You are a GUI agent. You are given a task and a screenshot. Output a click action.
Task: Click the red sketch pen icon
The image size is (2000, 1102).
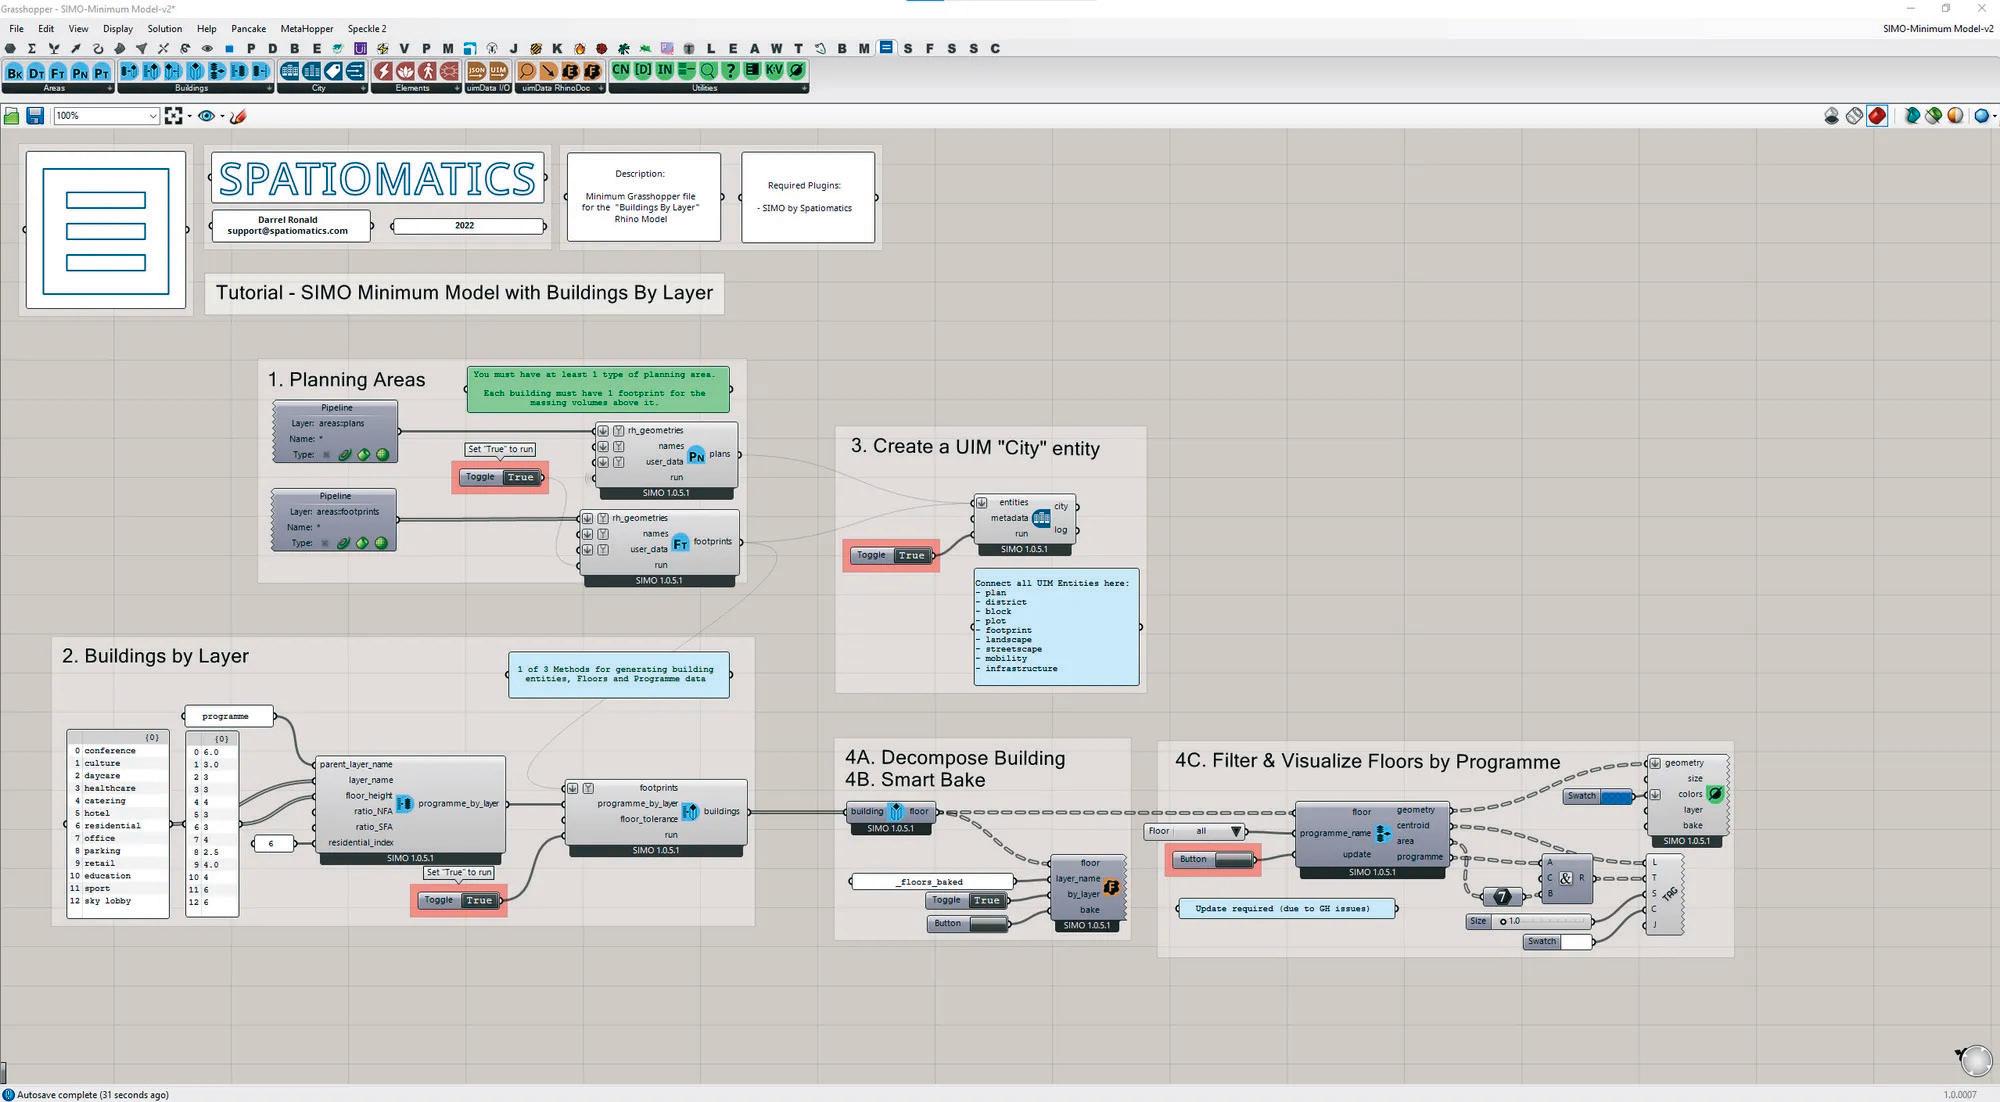(x=238, y=116)
